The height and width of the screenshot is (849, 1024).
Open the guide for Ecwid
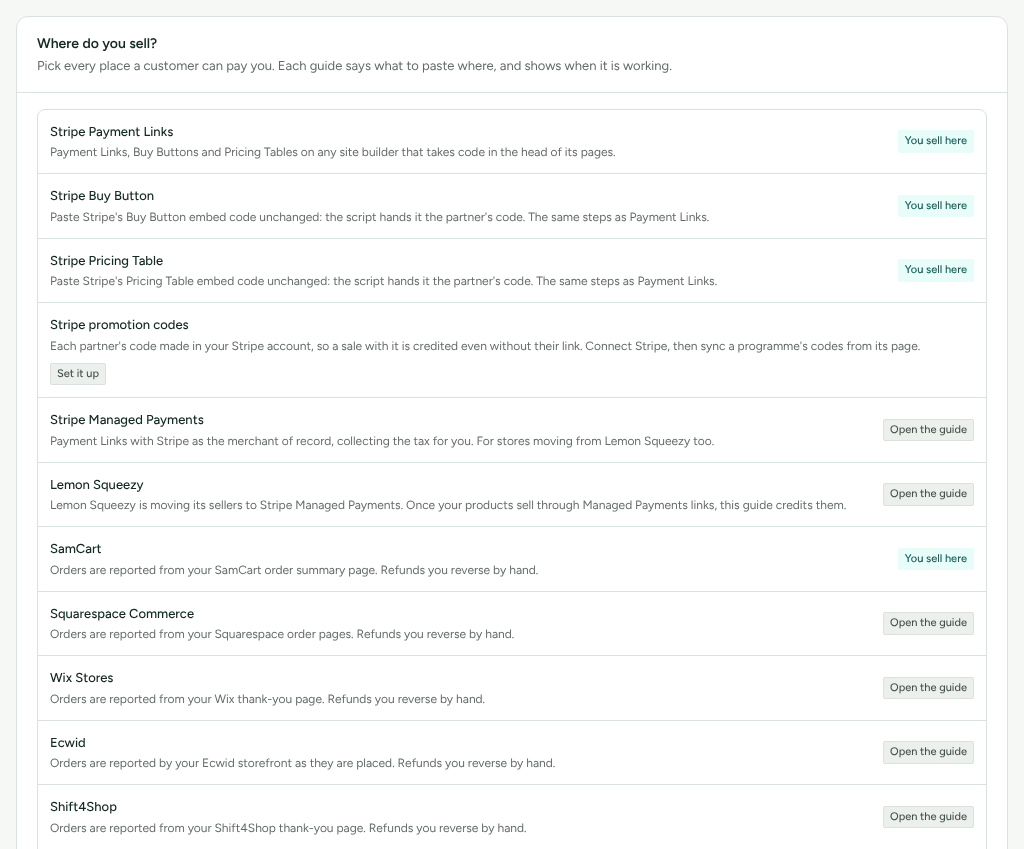point(928,752)
